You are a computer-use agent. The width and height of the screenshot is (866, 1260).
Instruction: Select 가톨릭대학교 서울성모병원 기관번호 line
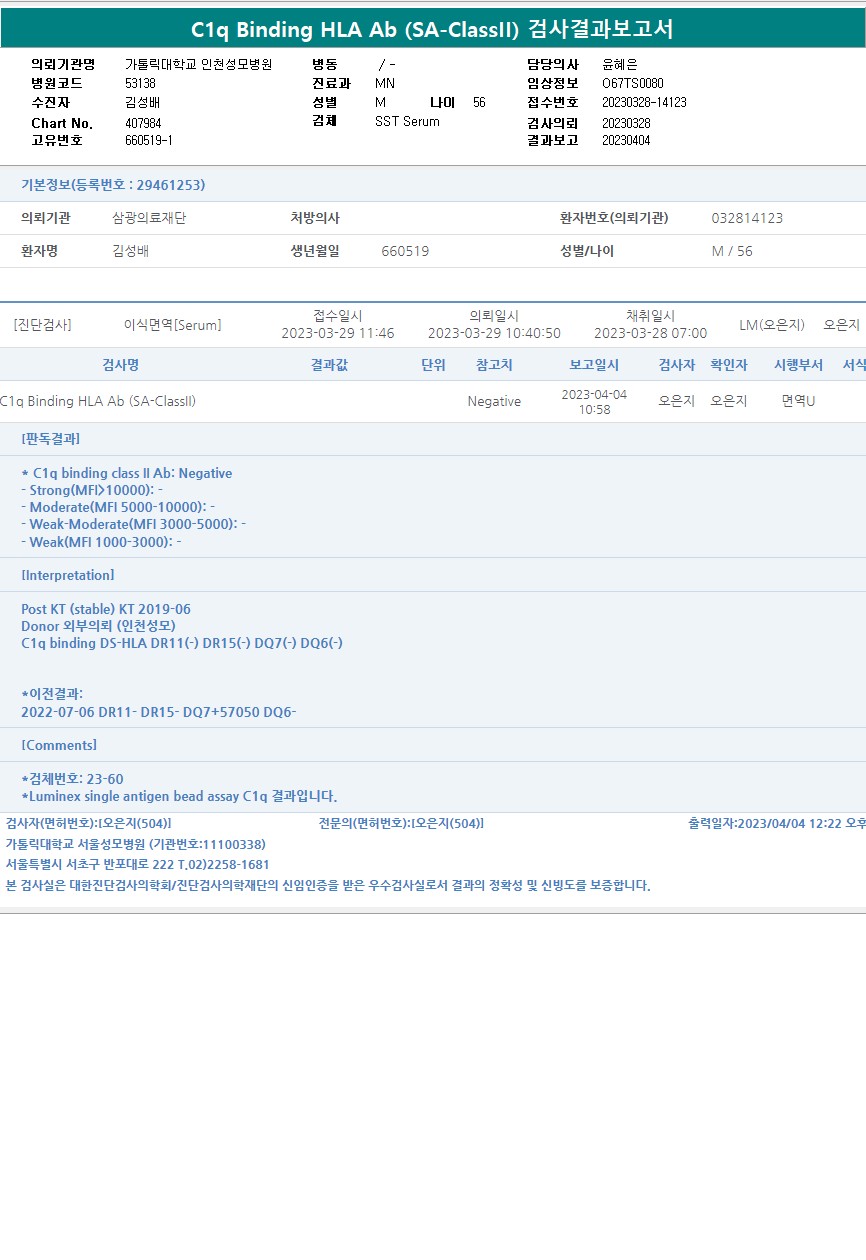136,844
